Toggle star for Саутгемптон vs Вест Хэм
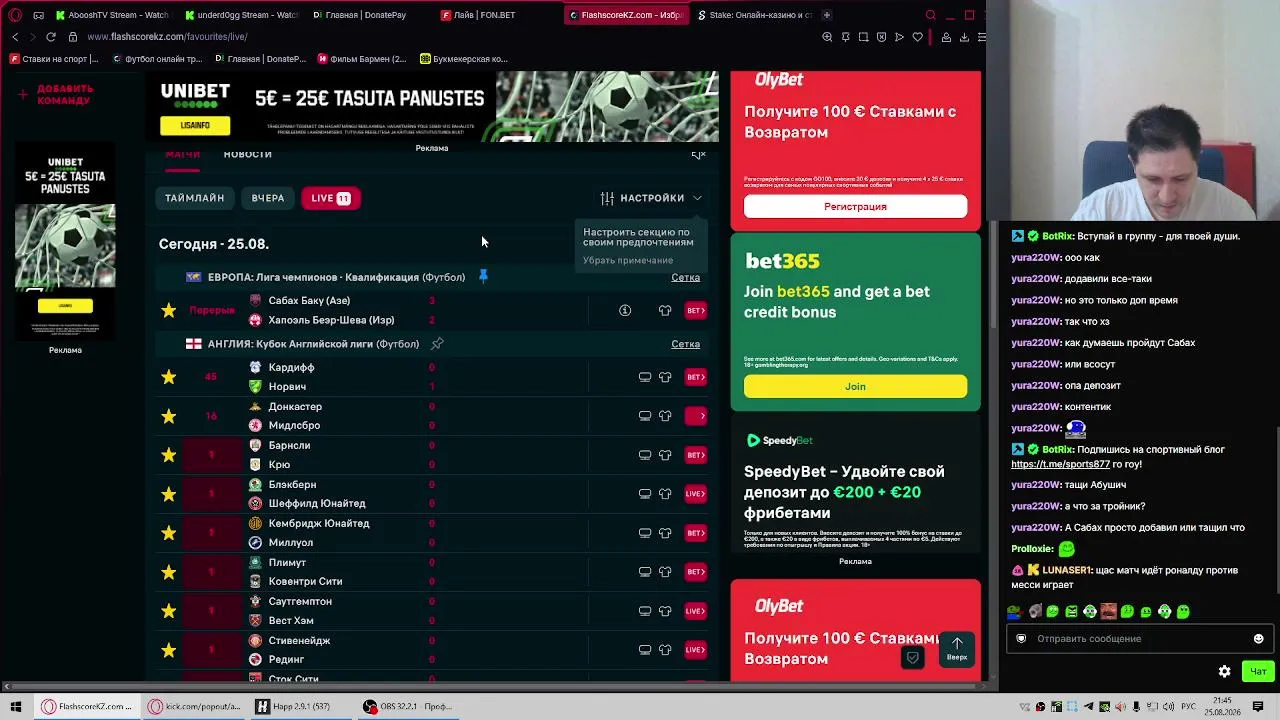The image size is (1280, 720). pos(168,611)
